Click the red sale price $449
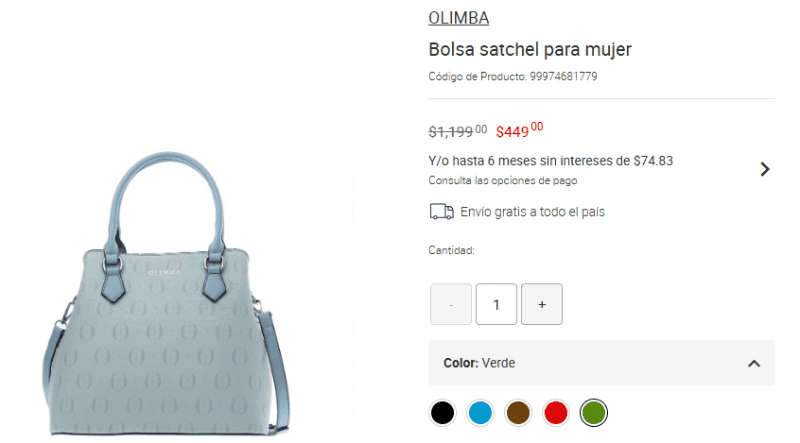The height and width of the screenshot is (443, 800). point(519,131)
